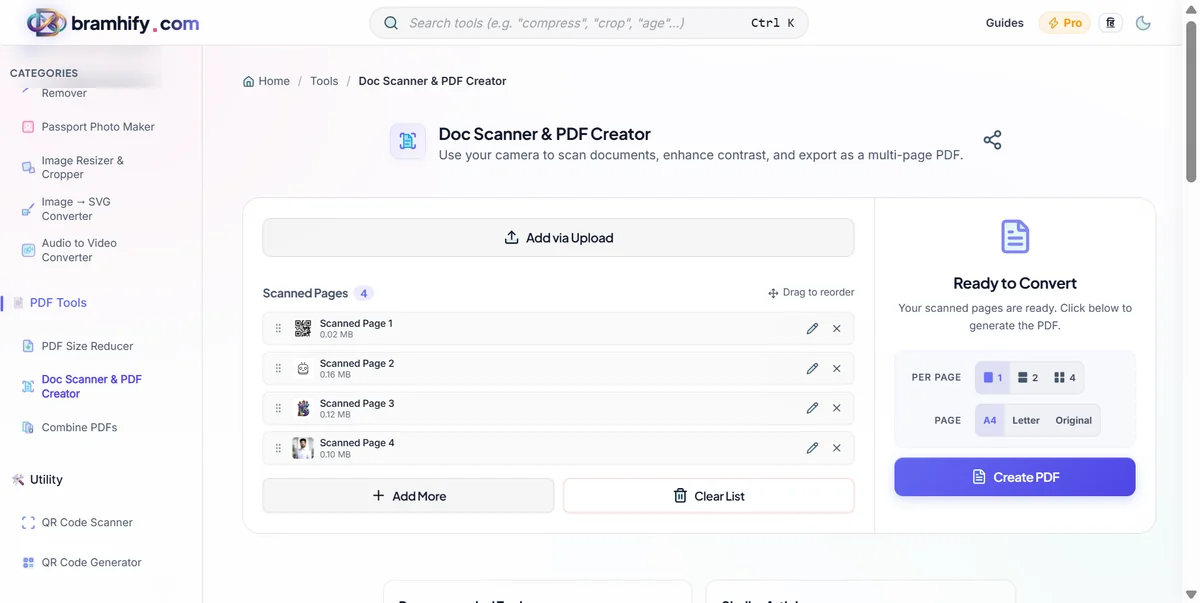Click drag handle of Scanned Page 3
This screenshot has width=1200, height=603.
tap(278, 408)
